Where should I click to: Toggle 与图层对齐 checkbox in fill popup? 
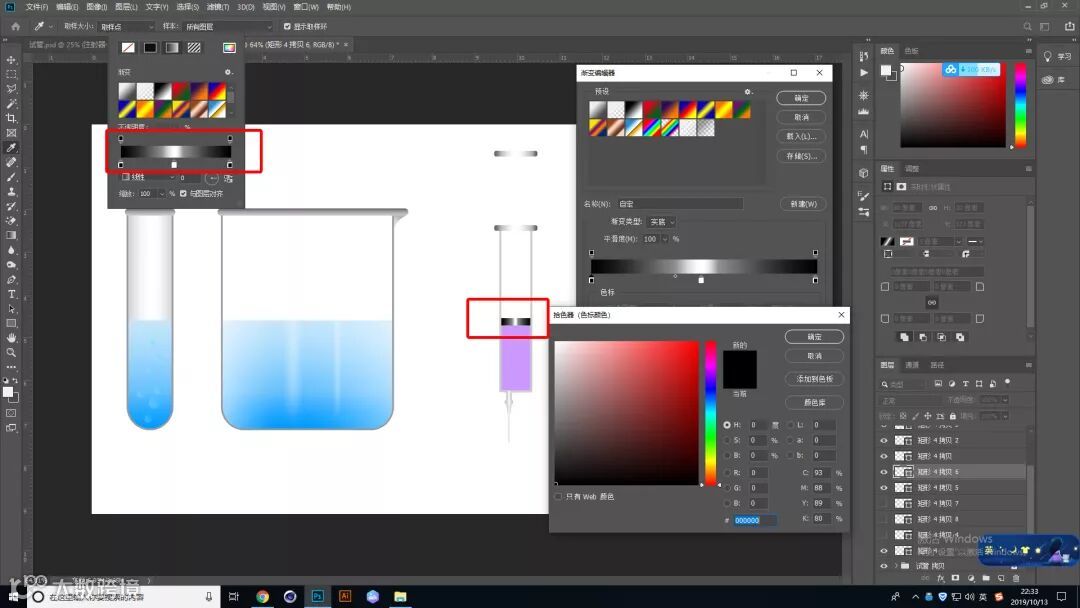[x=183, y=193]
